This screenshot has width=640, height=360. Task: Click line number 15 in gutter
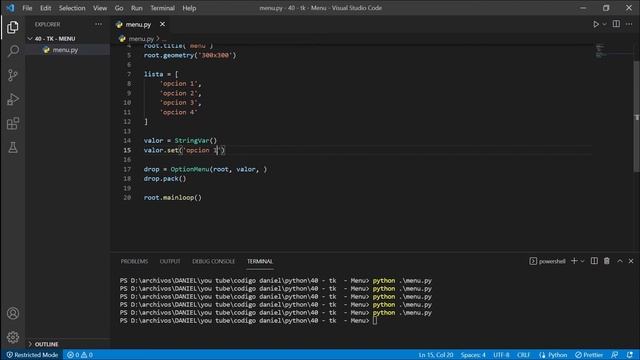127,150
